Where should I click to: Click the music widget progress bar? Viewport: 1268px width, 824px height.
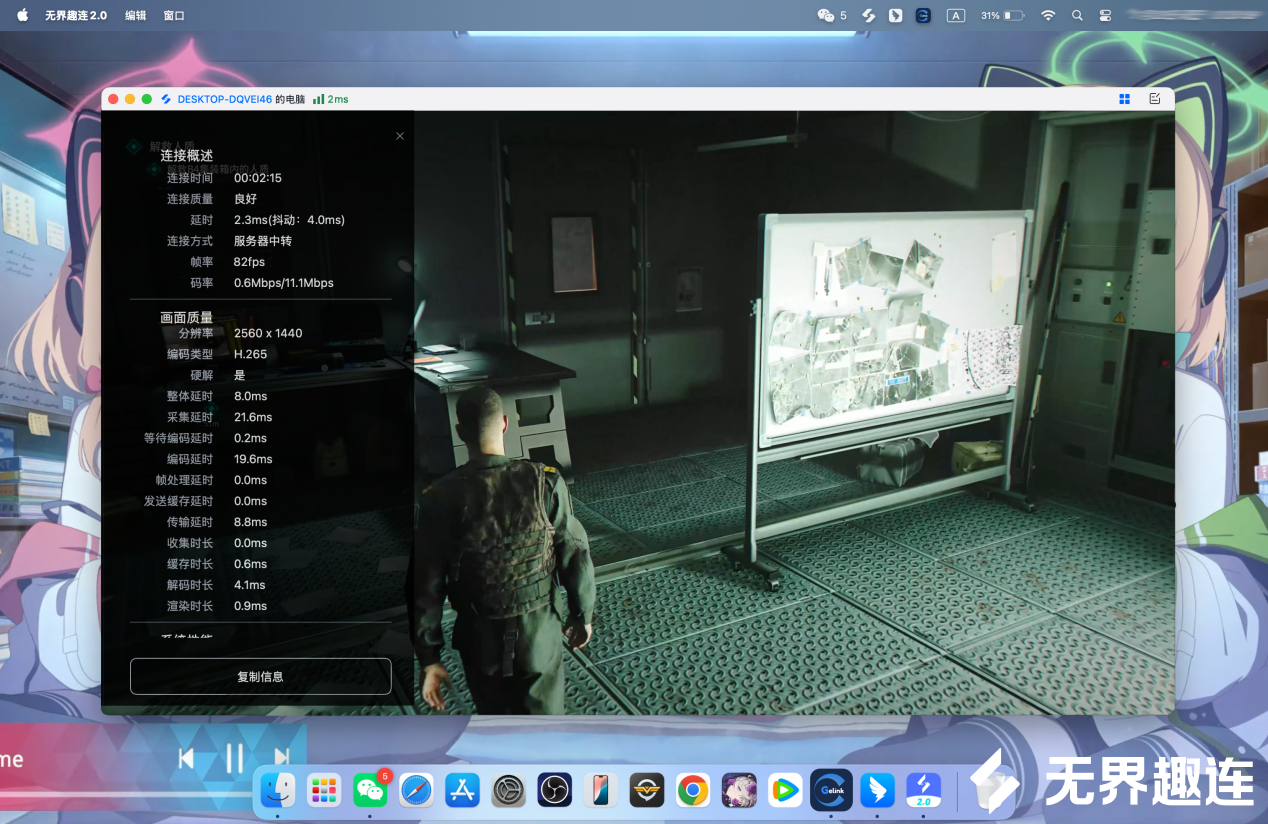click(x=126, y=795)
